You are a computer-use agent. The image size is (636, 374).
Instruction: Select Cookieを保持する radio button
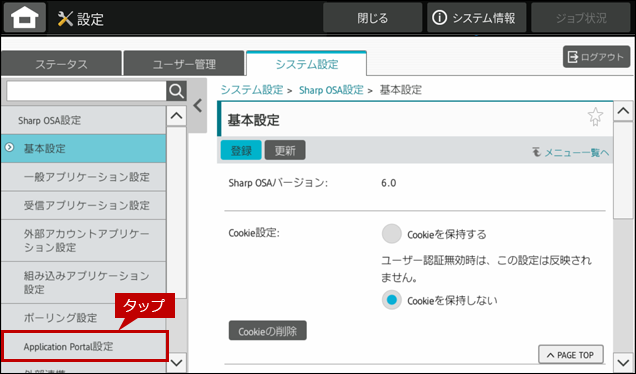click(391, 234)
